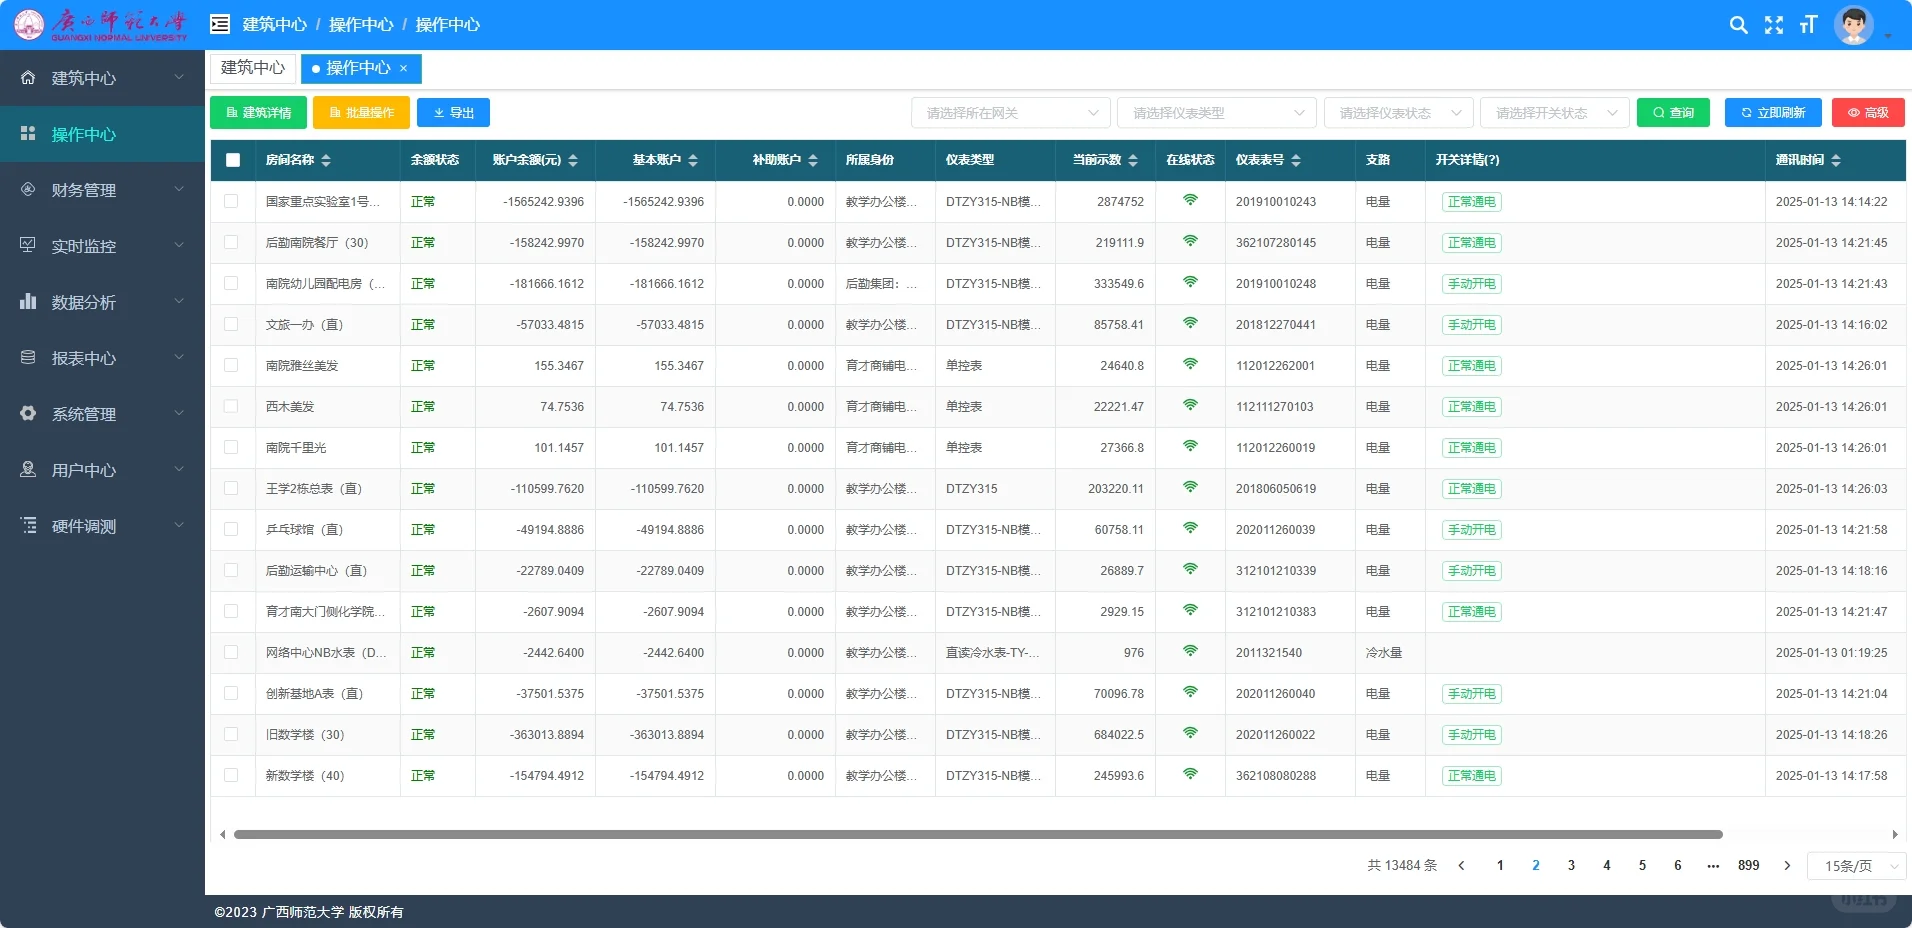Switch to the 建筑中心 tab
The width and height of the screenshot is (1912, 928).
253,68
